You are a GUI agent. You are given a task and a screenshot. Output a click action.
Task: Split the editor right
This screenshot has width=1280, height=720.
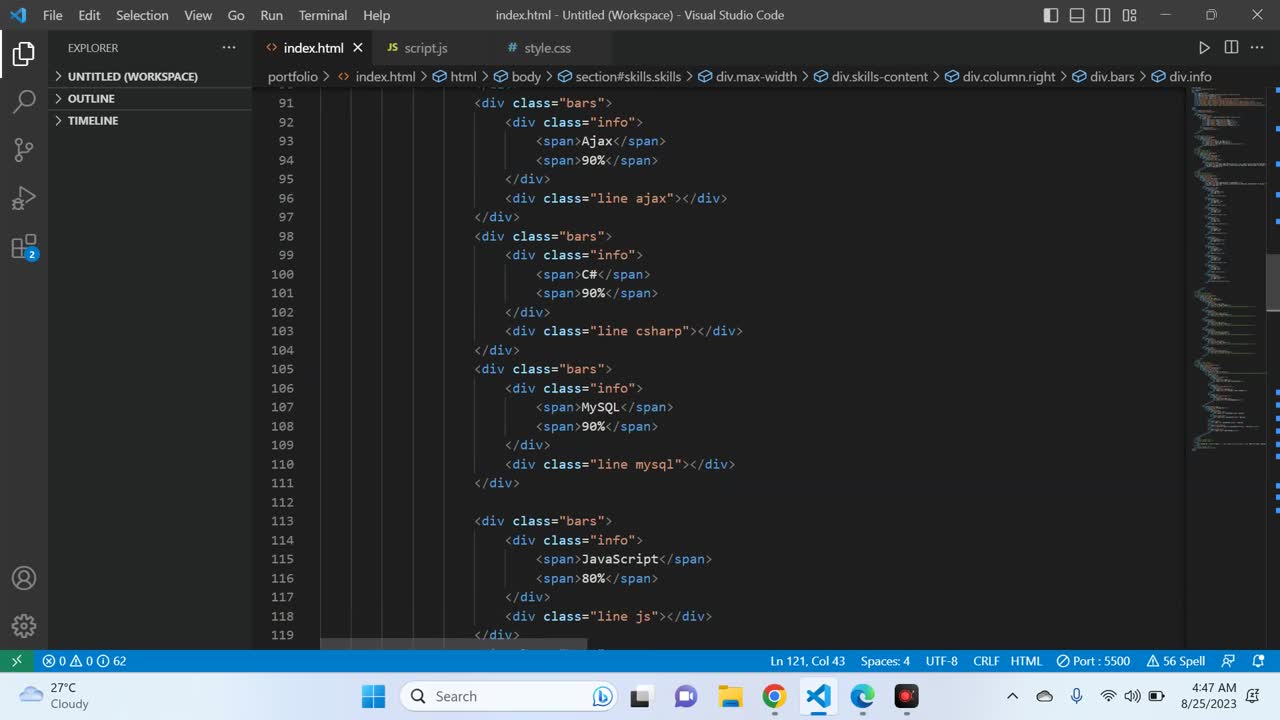1231,48
